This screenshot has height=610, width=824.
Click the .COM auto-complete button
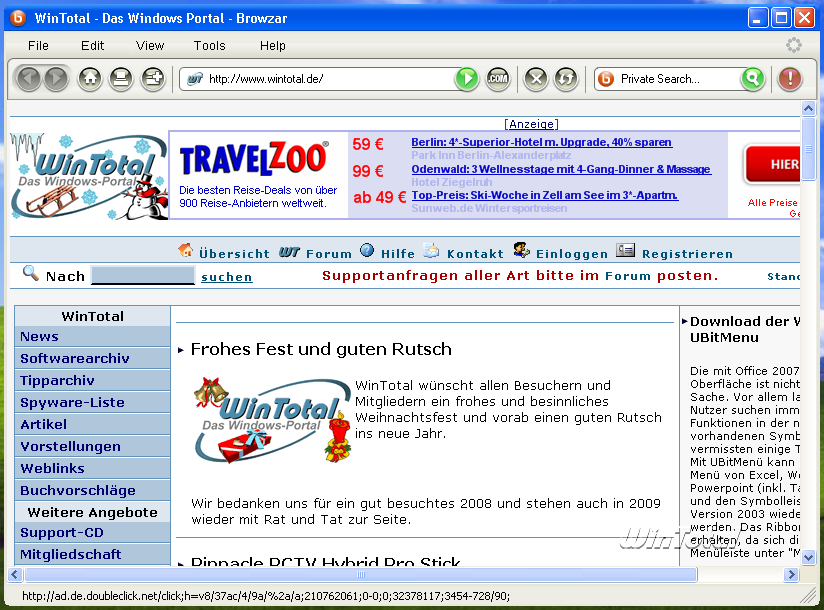point(498,79)
